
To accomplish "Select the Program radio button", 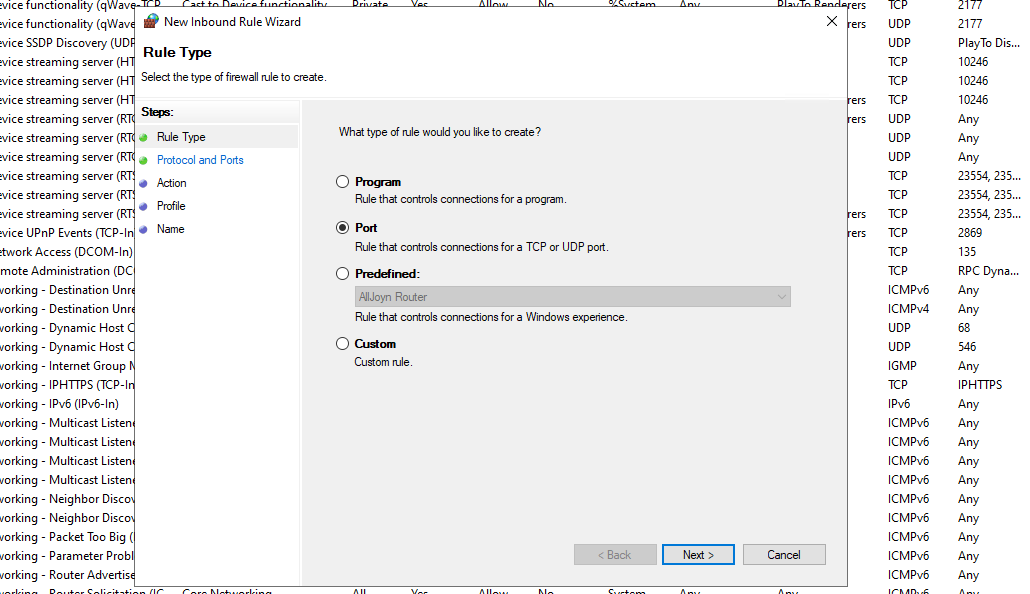I will (x=342, y=182).
